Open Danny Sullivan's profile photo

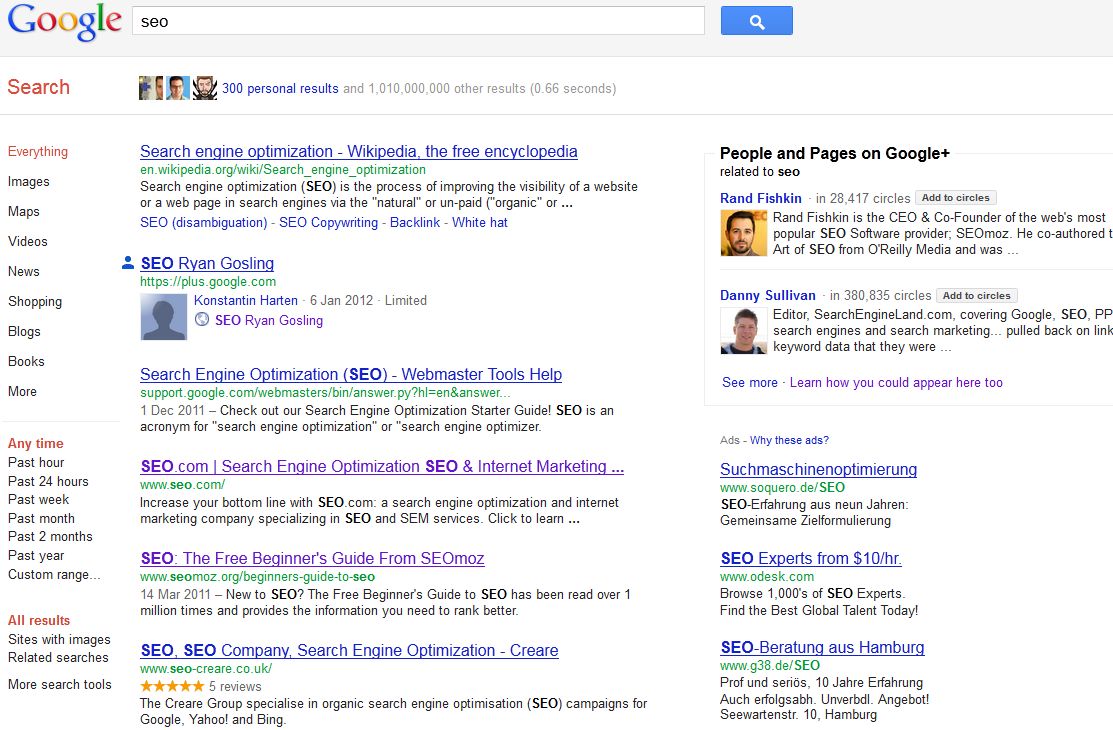coord(743,331)
